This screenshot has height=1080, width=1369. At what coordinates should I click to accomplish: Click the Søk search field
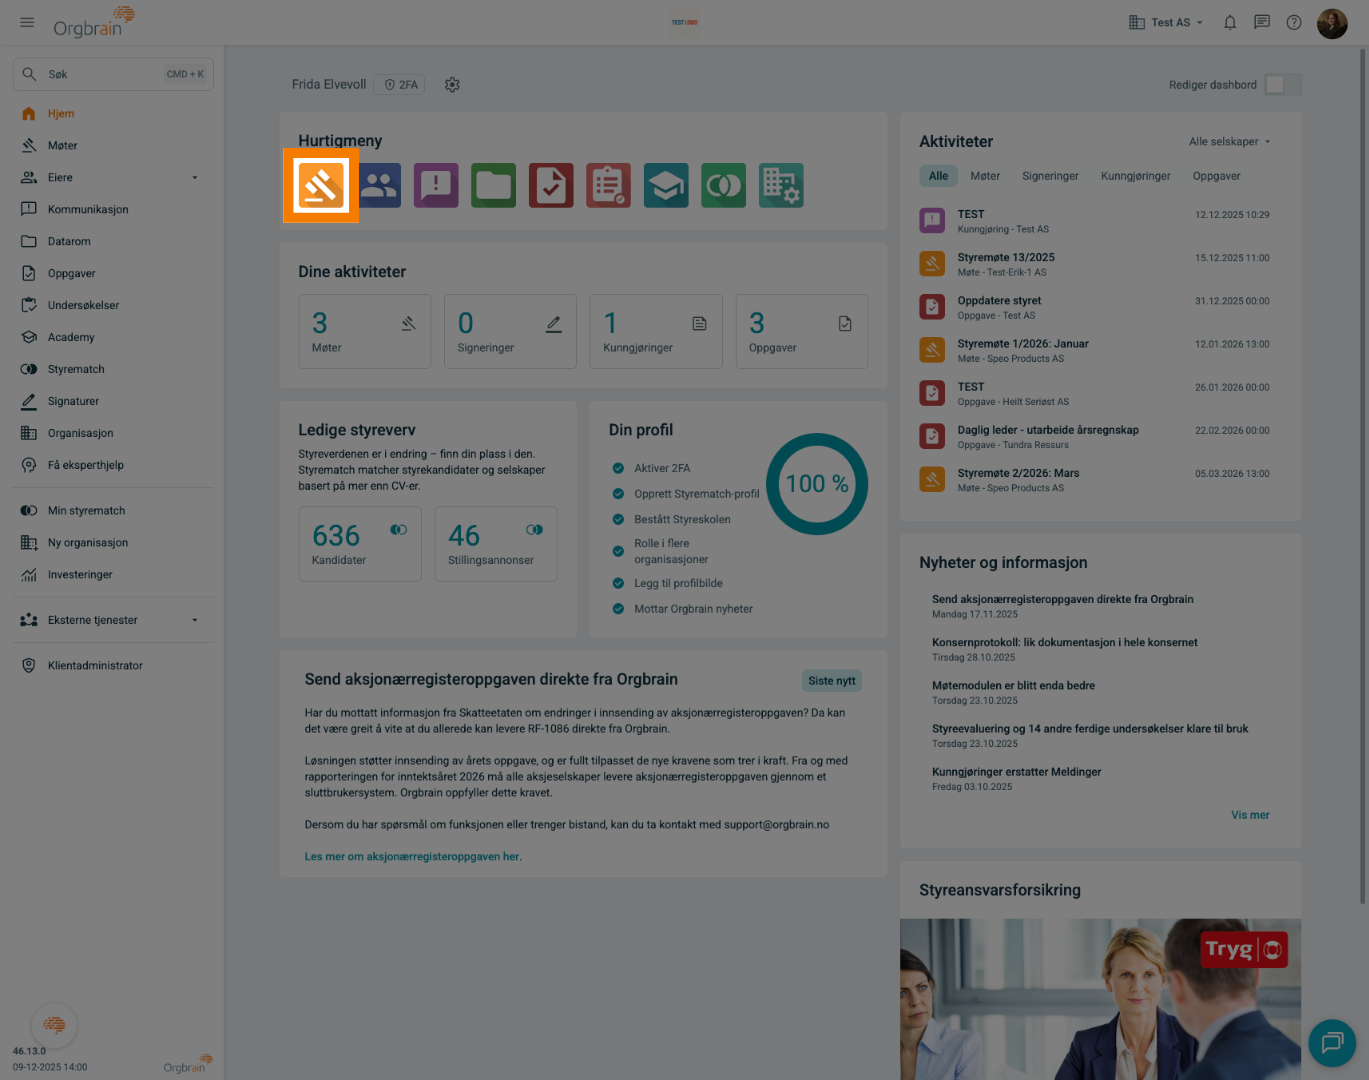pos(113,74)
